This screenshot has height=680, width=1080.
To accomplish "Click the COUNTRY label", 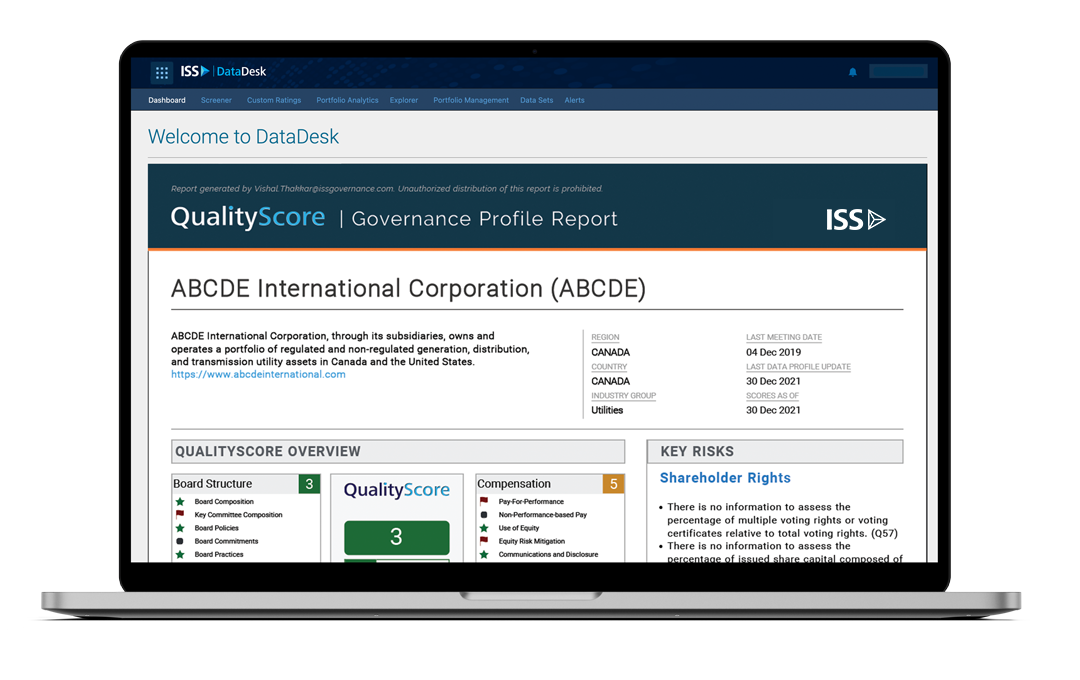I will click(x=610, y=367).
